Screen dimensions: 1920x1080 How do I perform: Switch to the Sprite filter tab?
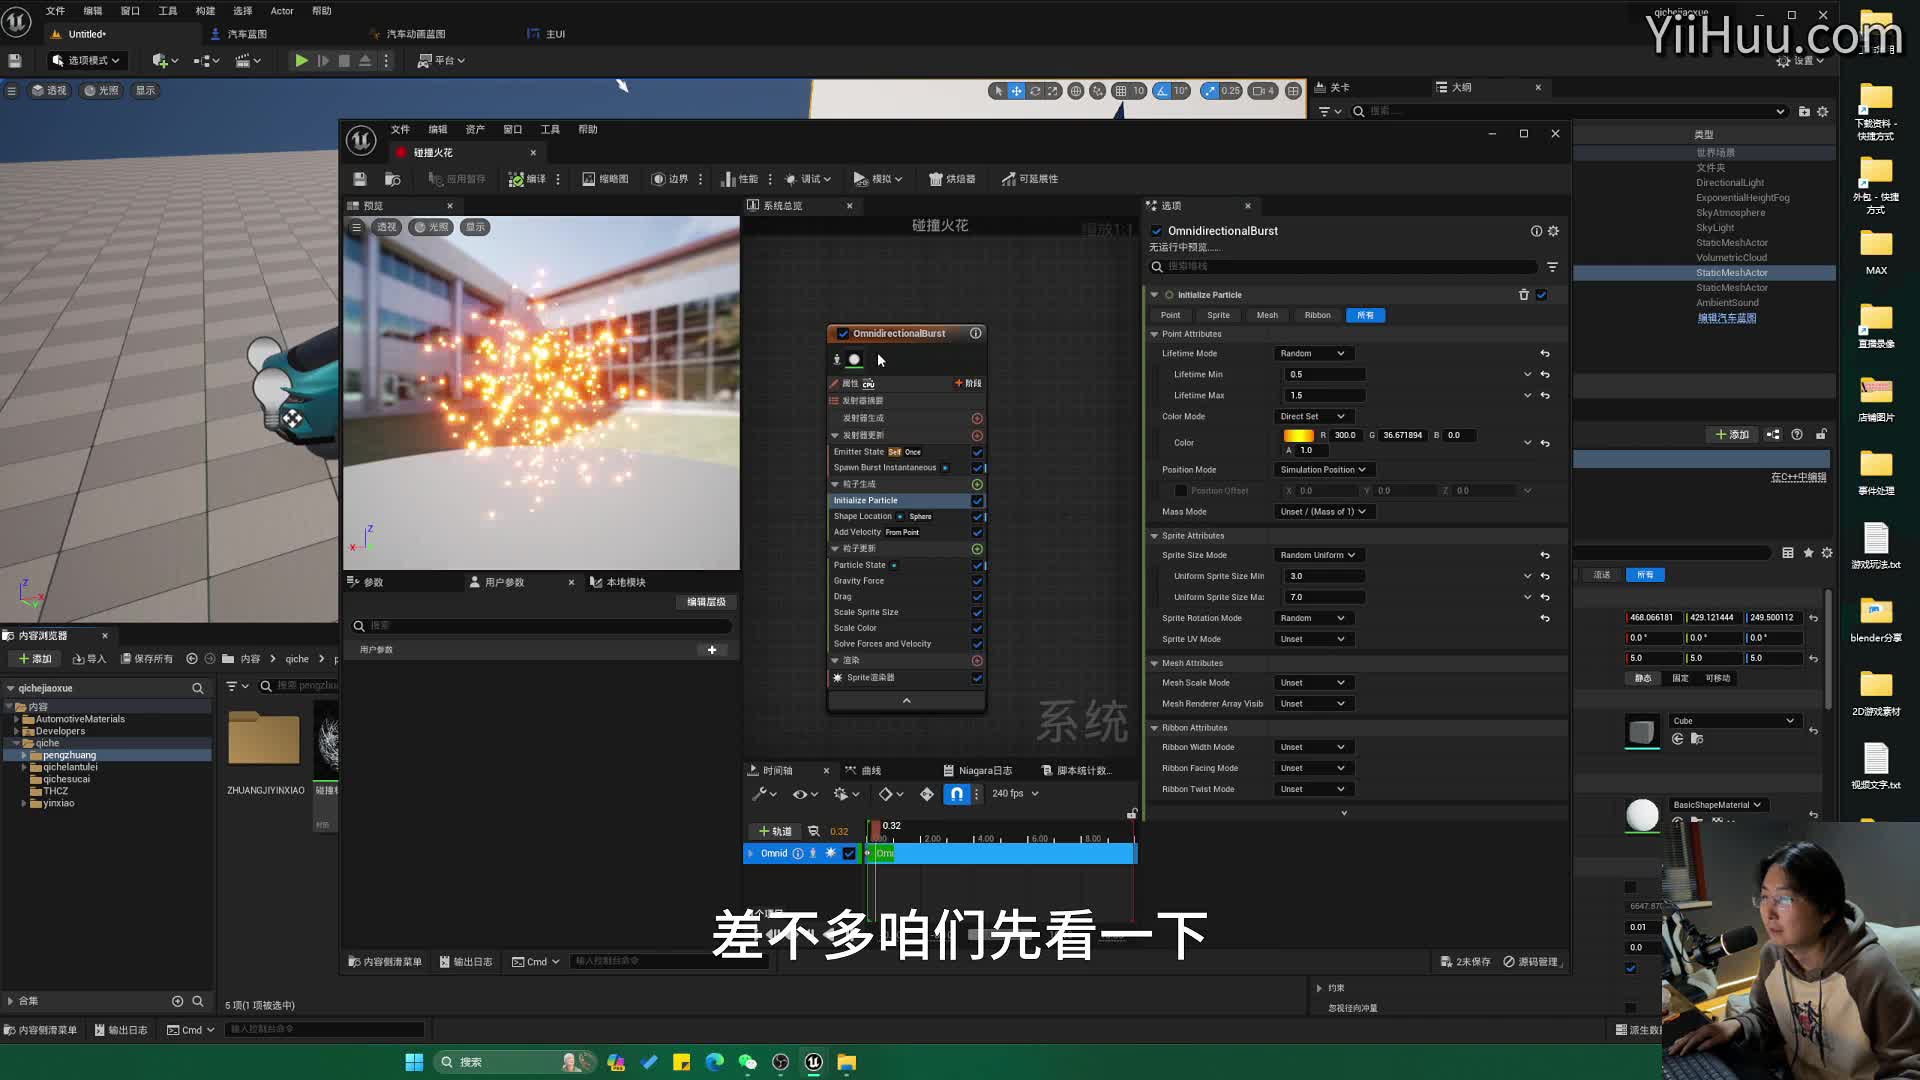click(x=1218, y=316)
